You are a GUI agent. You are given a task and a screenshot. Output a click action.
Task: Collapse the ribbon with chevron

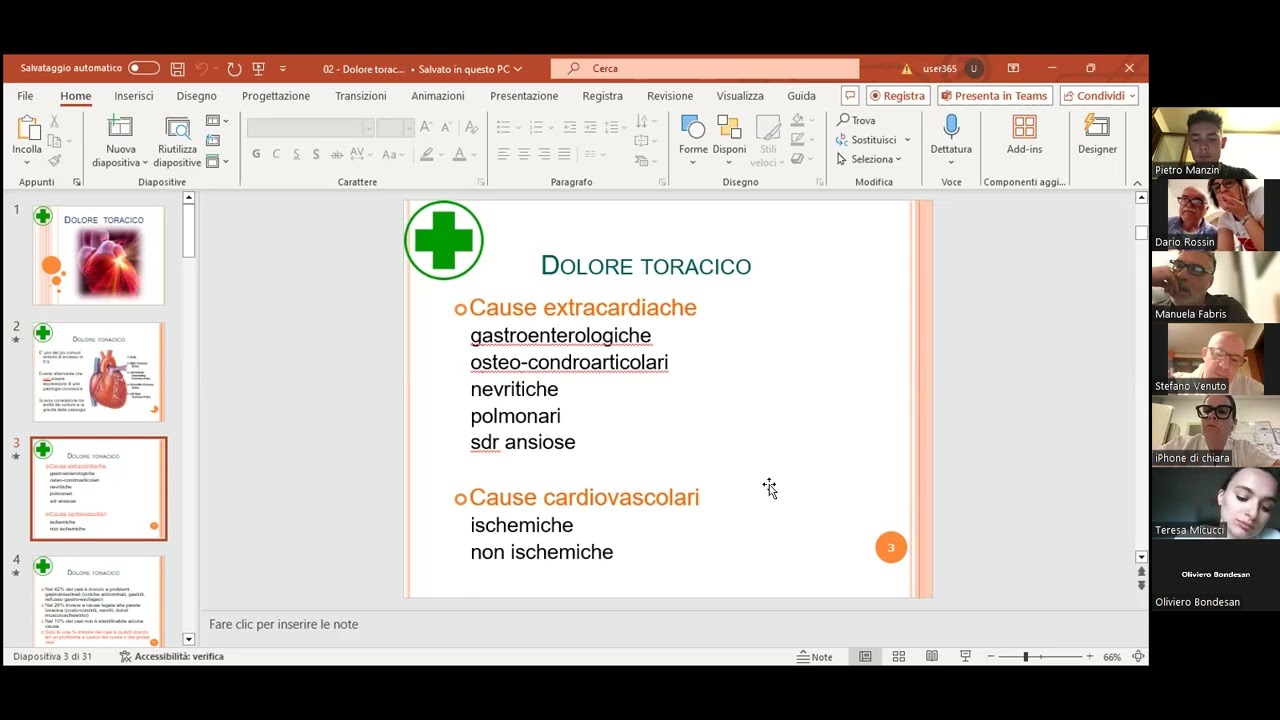pyautogui.click(x=1137, y=183)
